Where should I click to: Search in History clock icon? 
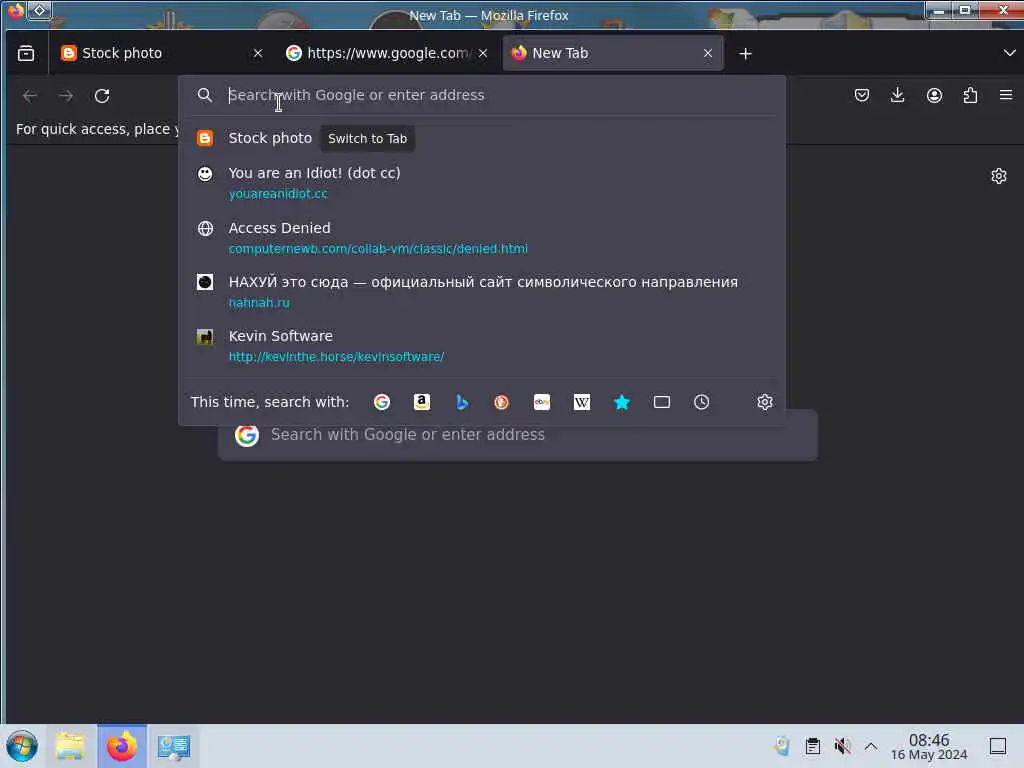(701, 402)
